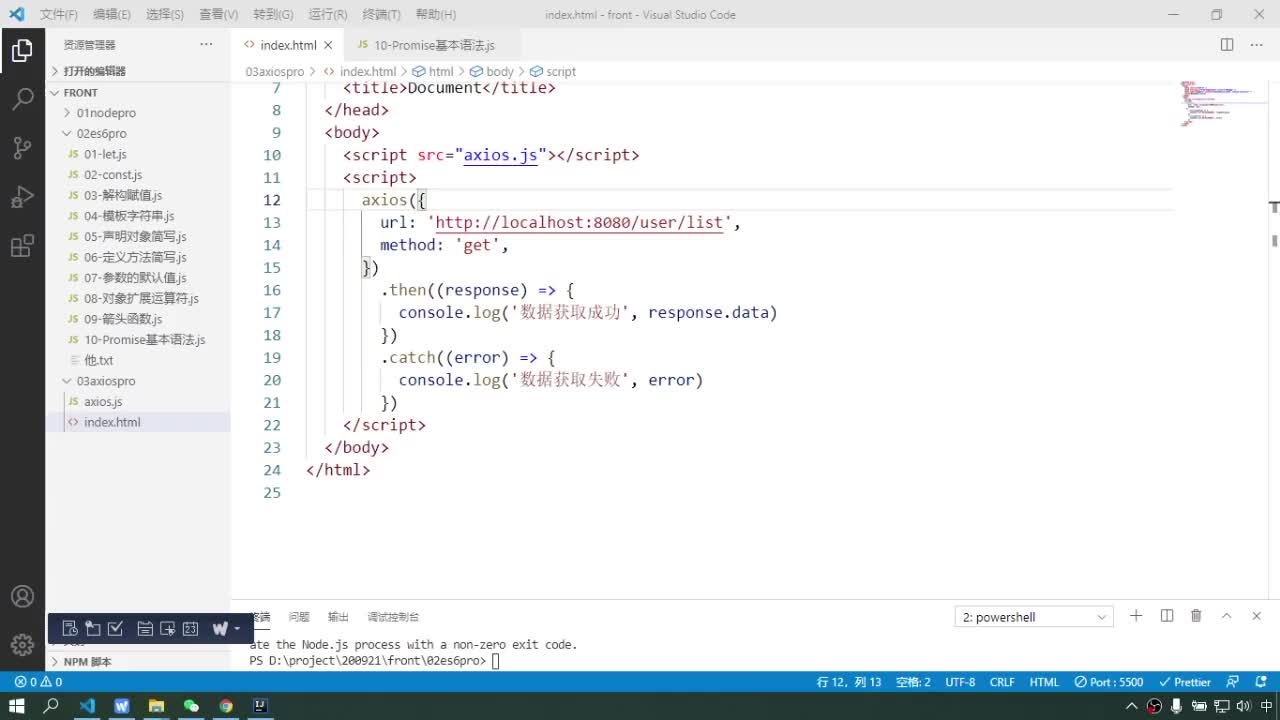Open the Run and Debug view
The image size is (1280, 720).
[x=22, y=197]
